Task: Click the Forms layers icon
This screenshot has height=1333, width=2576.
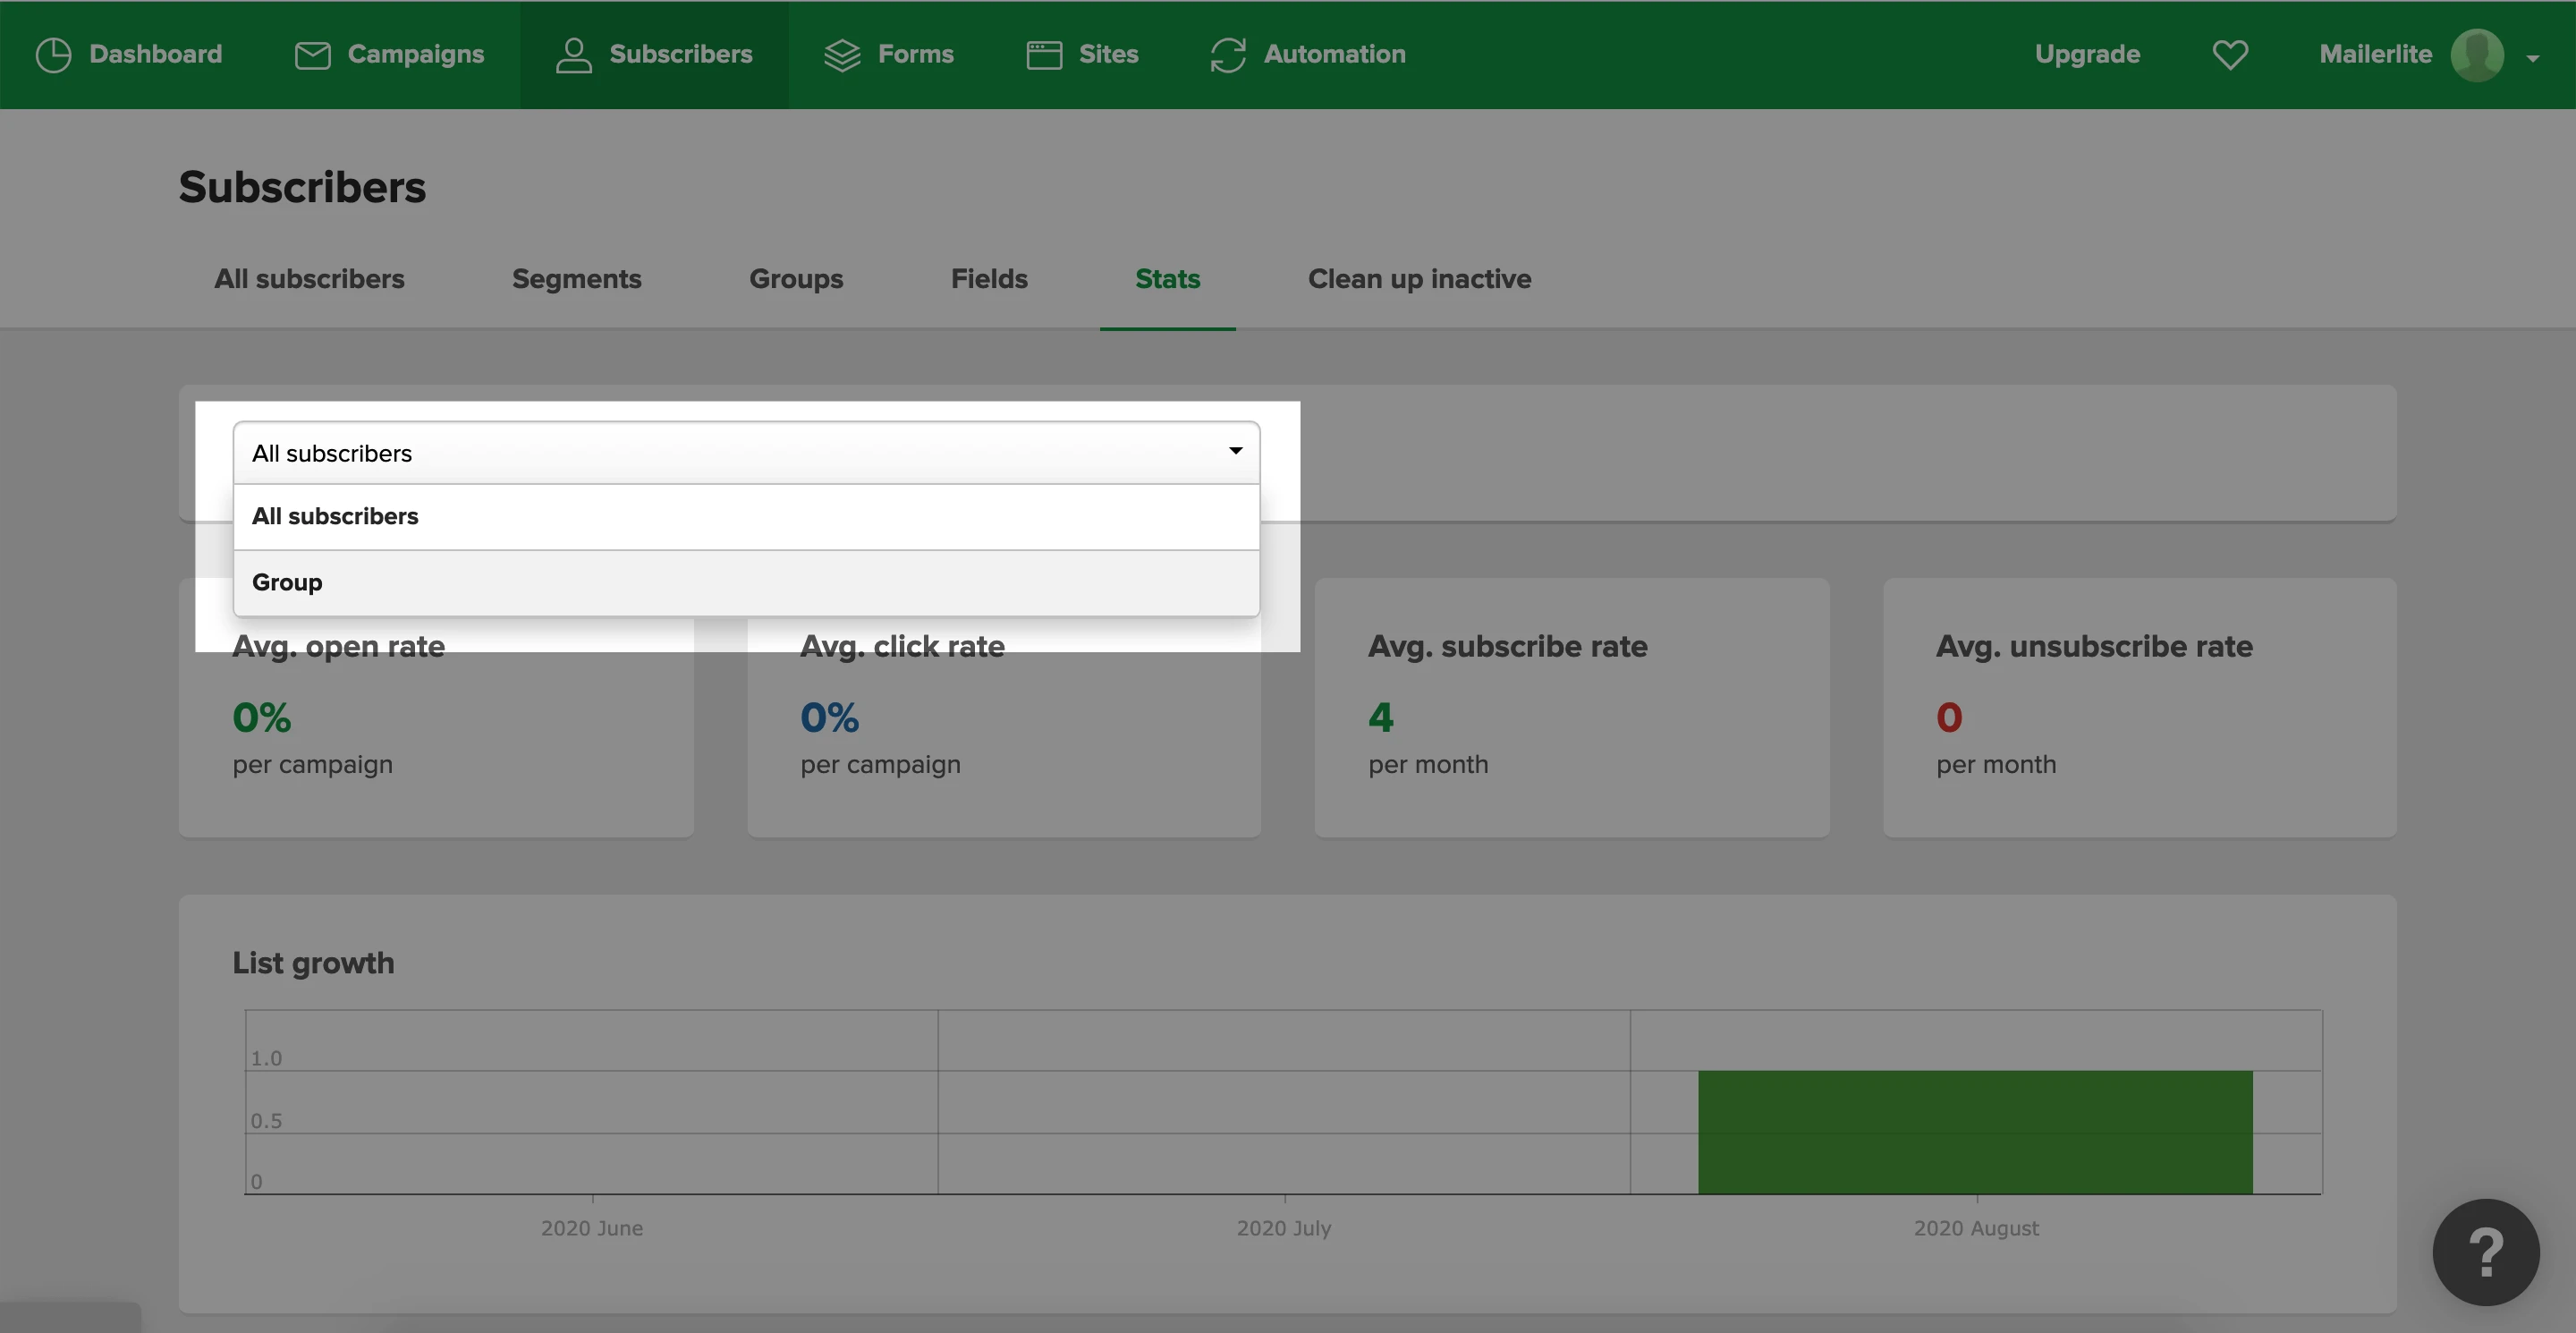Action: click(x=842, y=55)
